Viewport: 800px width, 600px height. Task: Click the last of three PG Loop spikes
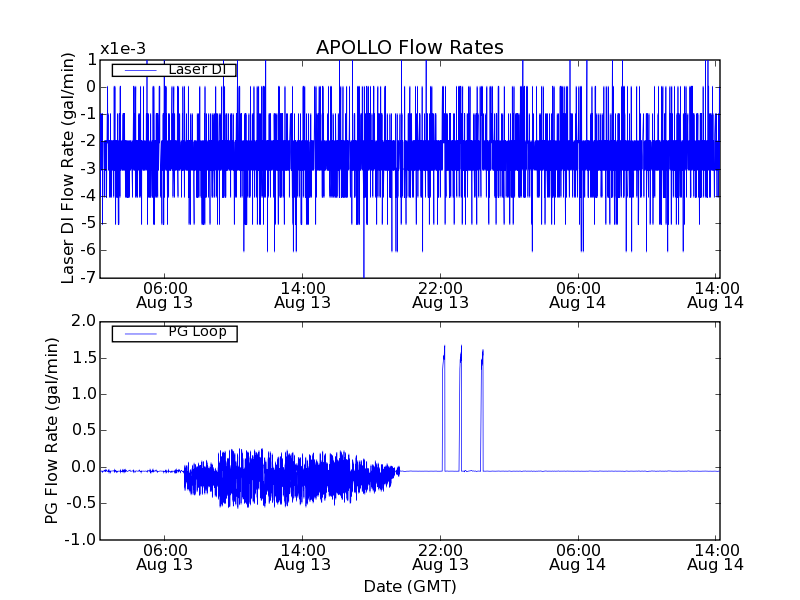coord(482,411)
